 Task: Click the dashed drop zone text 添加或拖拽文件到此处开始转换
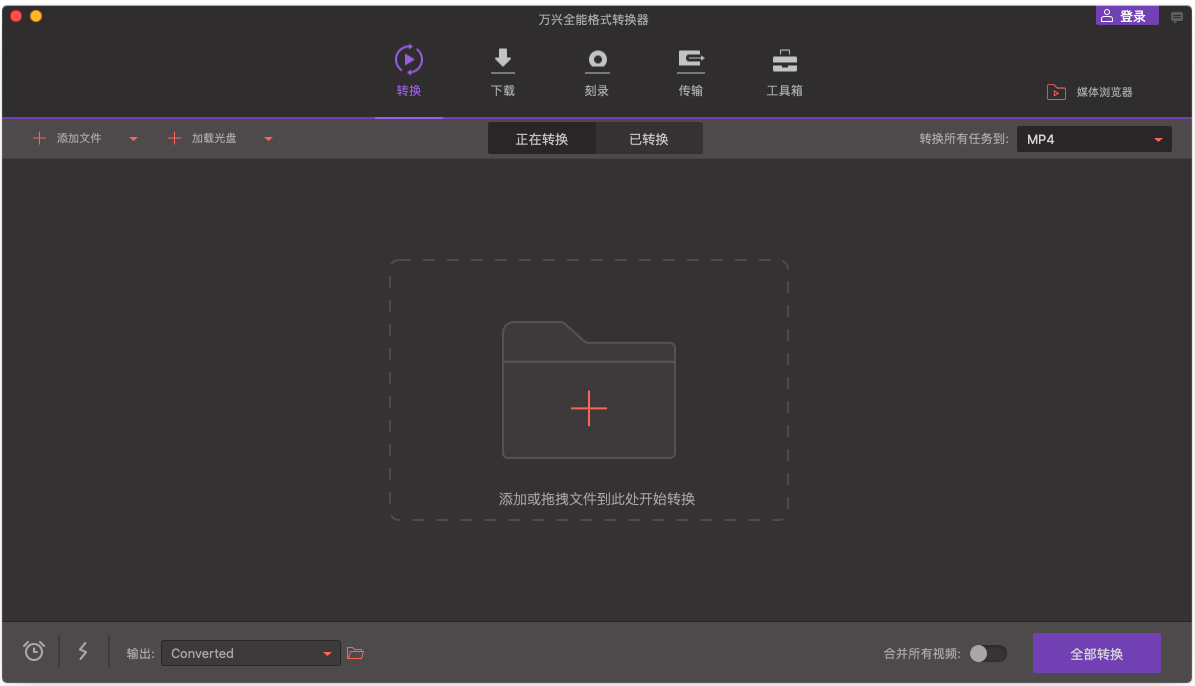click(x=597, y=499)
